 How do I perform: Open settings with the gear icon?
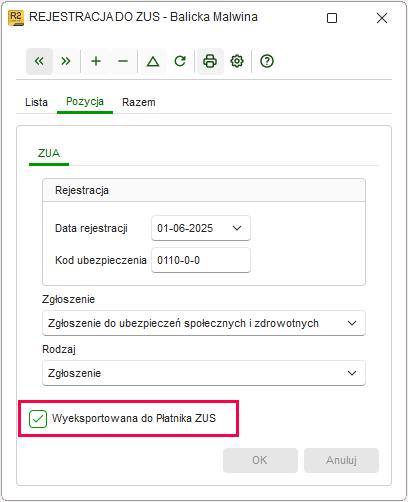click(237, 61)
